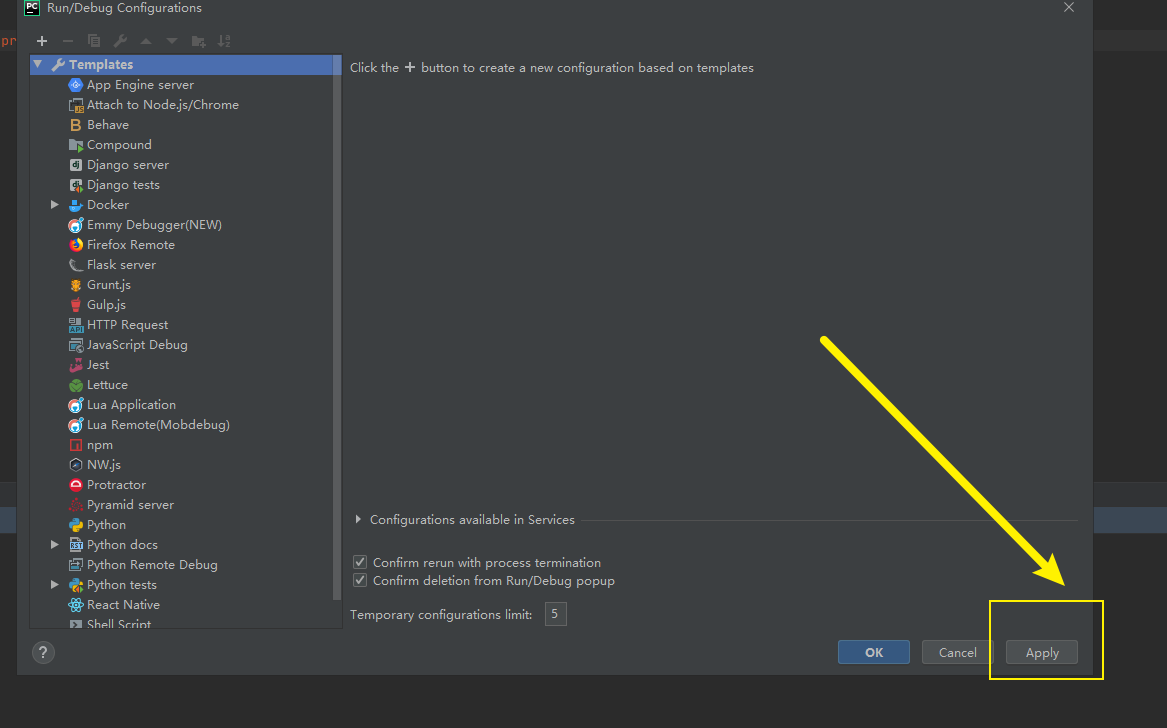The width and height of the screenshot is (1167, 728).
Task: Uncheck Confirm rerun with process termination
Action: coord(359,562)
